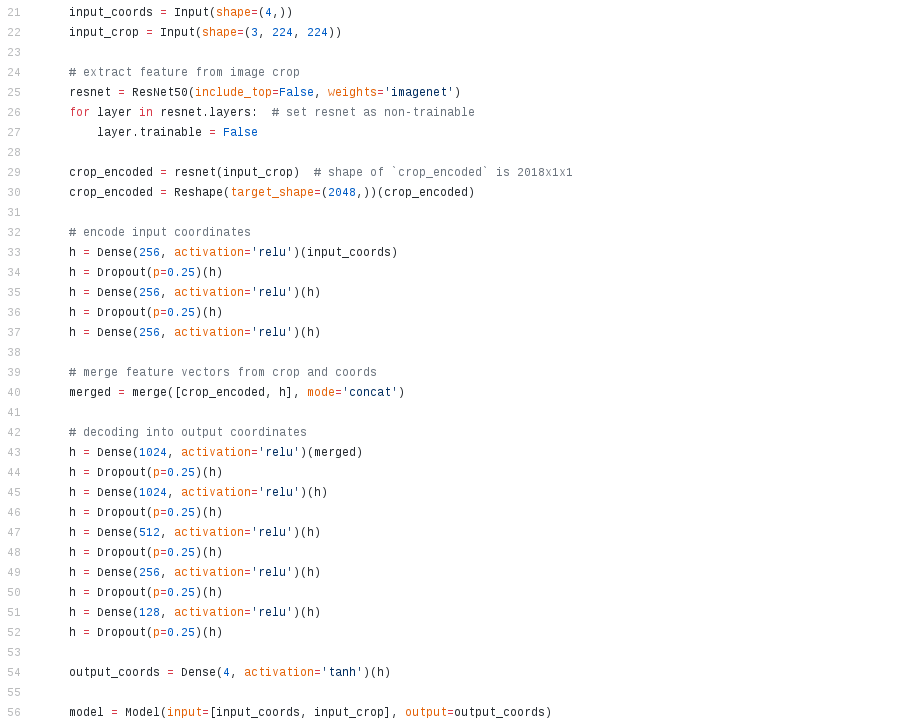Select line number 25 in the gutter
Screen dimensions: 897x723
click(14, 92)
